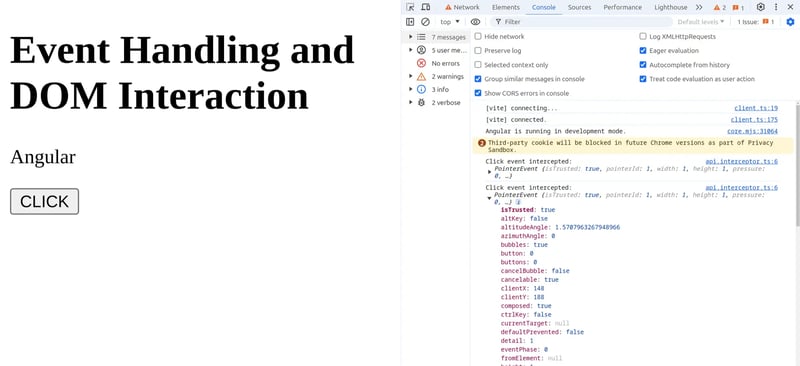800x366 pixels.
Task: Click the 'defaultPrevented: false' property row
Action: point(542,332)
